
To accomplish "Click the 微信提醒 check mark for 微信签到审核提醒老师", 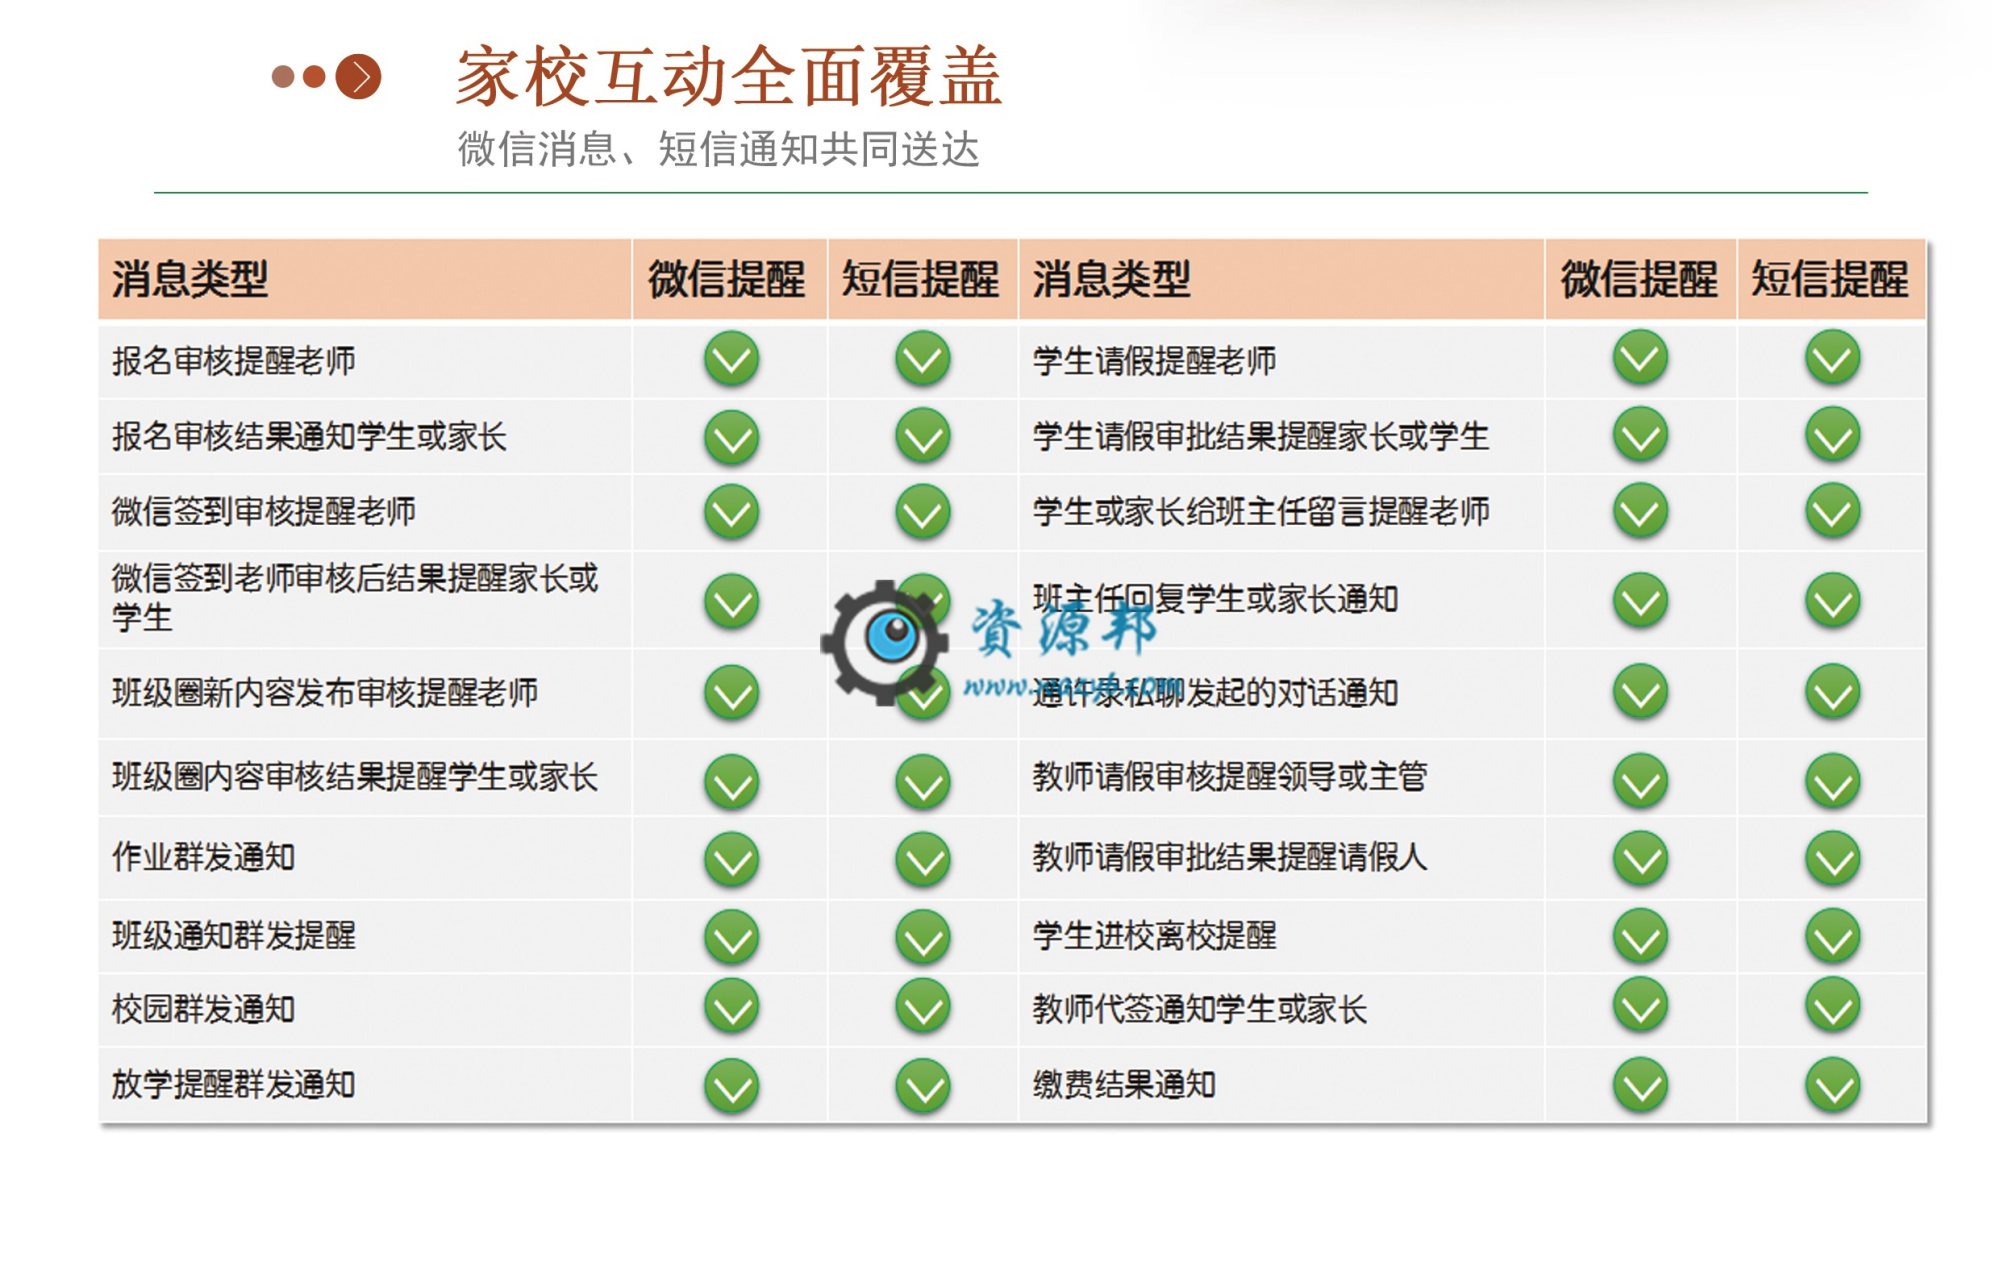I will click(732, 512).
